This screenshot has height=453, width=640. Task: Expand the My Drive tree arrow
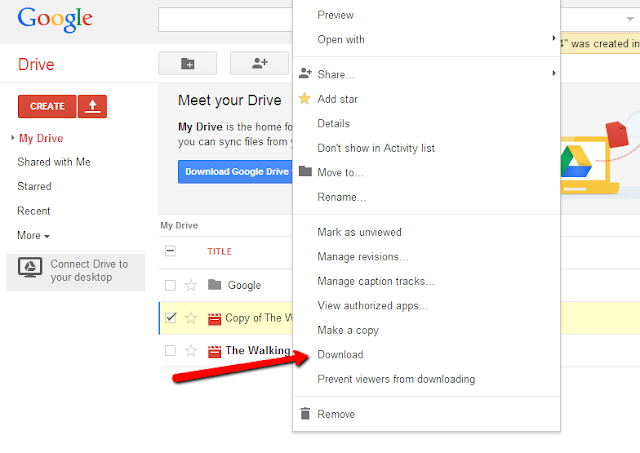click(13, 138)
